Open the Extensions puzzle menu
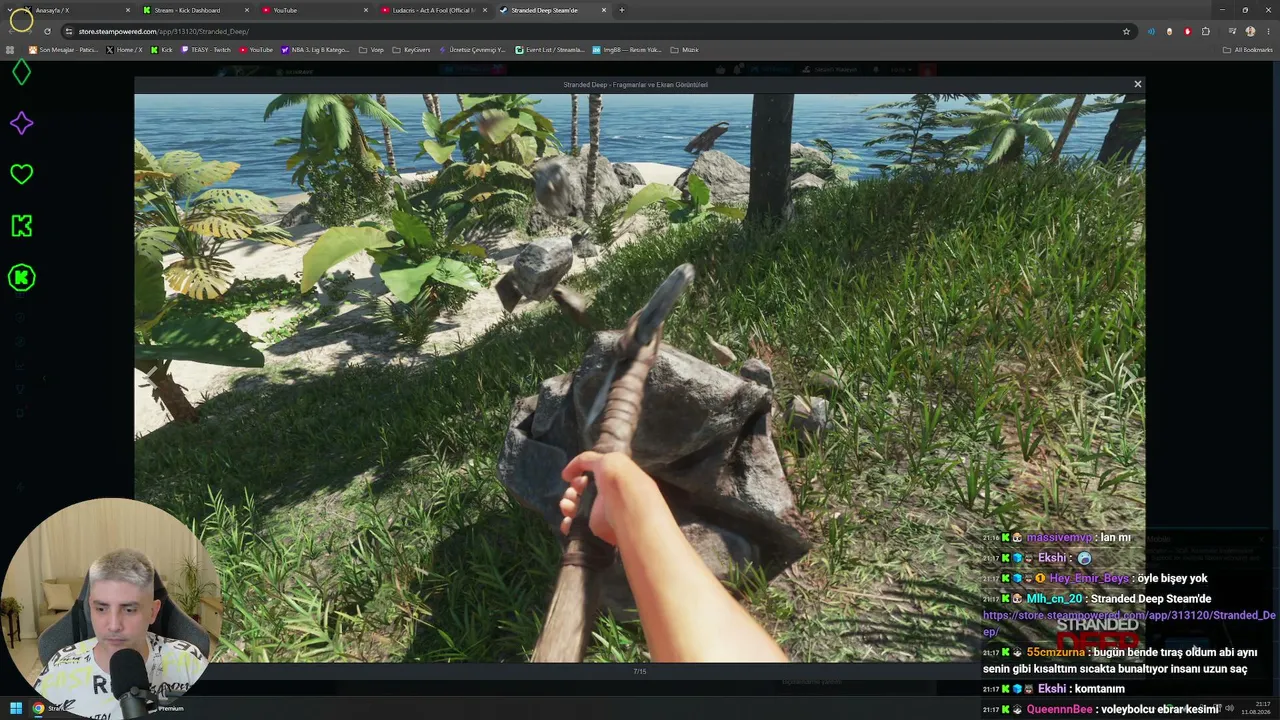1280x720 pixels. pos(1206,31)
